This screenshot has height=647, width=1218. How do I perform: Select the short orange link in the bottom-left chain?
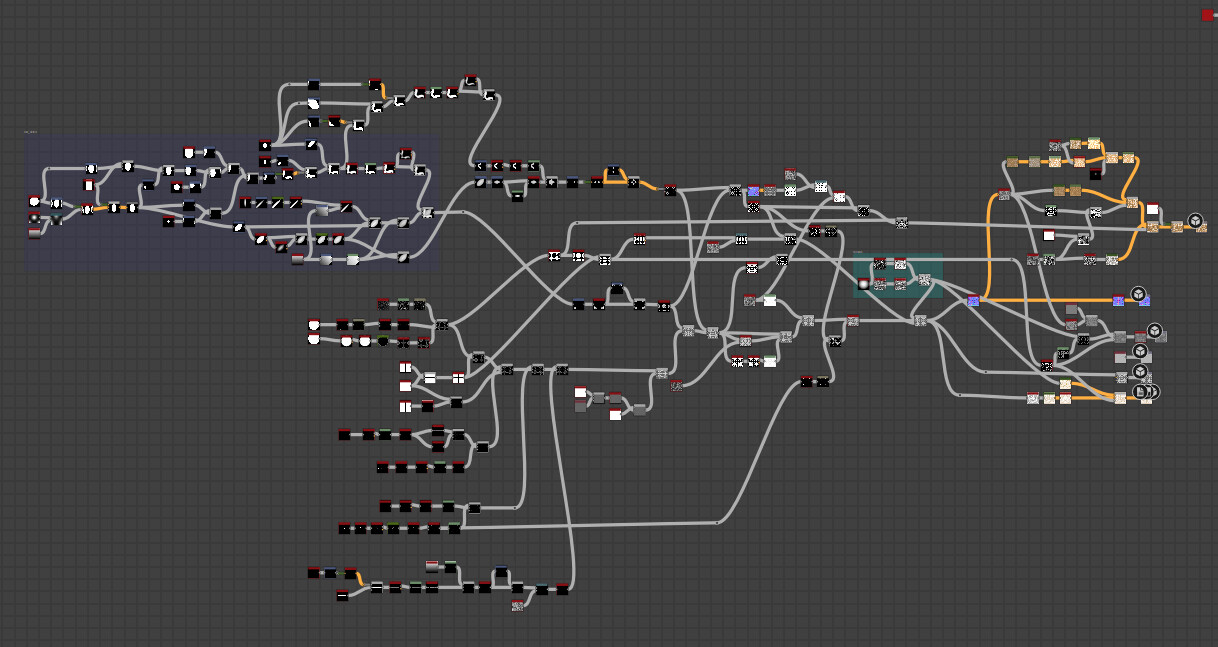click(x=359, y=580)
